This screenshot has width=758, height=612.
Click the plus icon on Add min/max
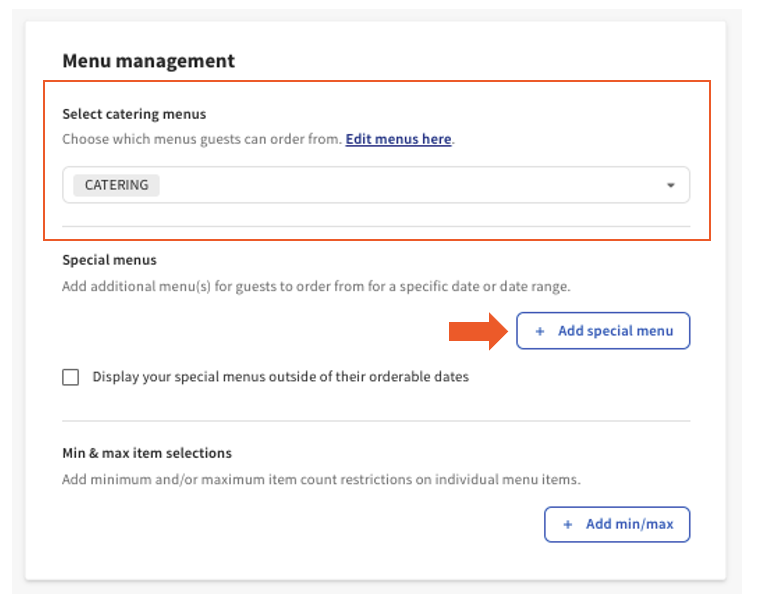(568, 524)
